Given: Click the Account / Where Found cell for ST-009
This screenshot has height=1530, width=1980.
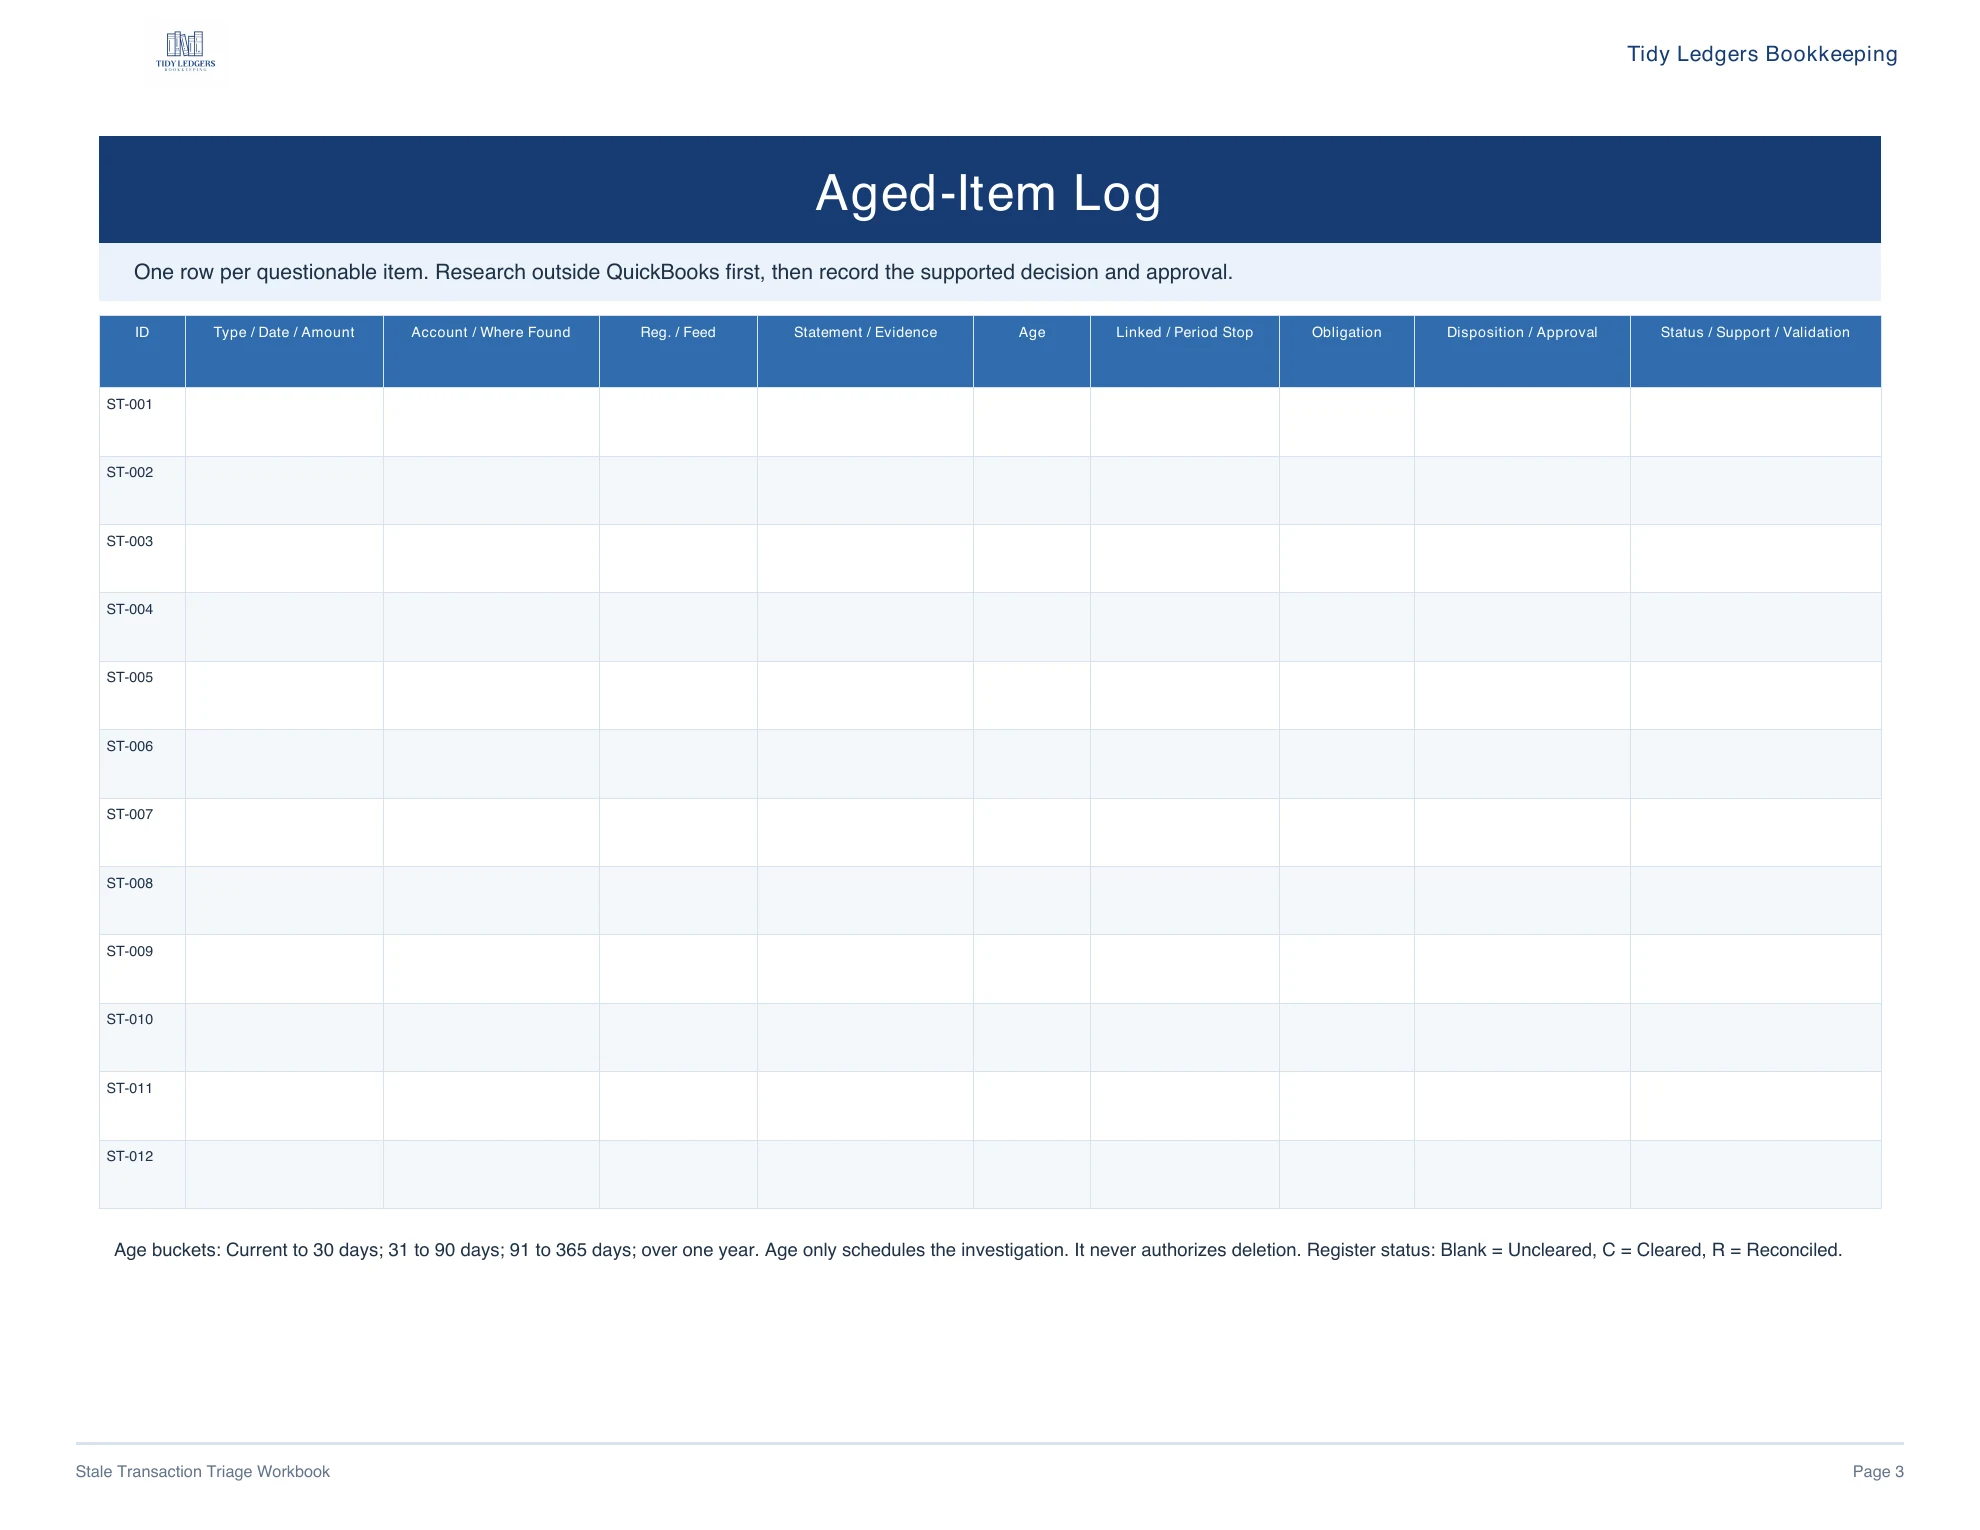Looking at the screenshot, I should point(491,969).
